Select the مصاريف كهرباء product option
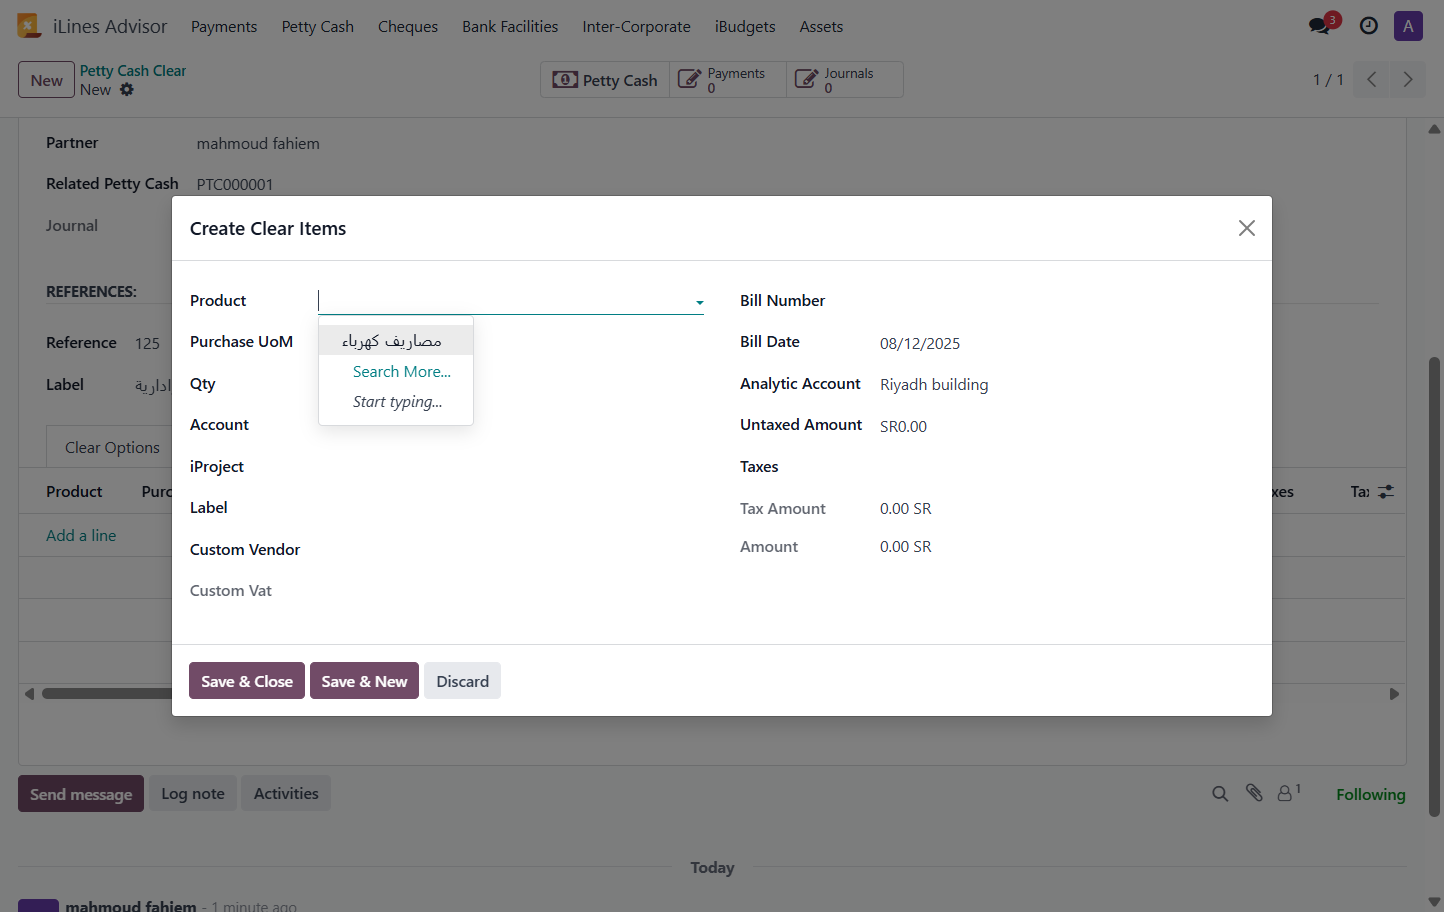 tap(396, 341)
